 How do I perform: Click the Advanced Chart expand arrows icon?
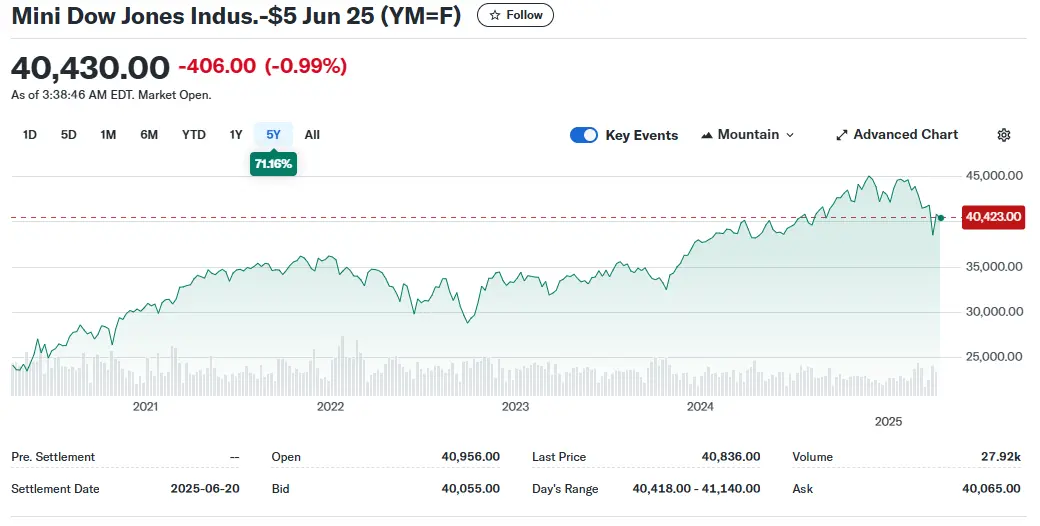pyautogui.click(x=842, y=135)
